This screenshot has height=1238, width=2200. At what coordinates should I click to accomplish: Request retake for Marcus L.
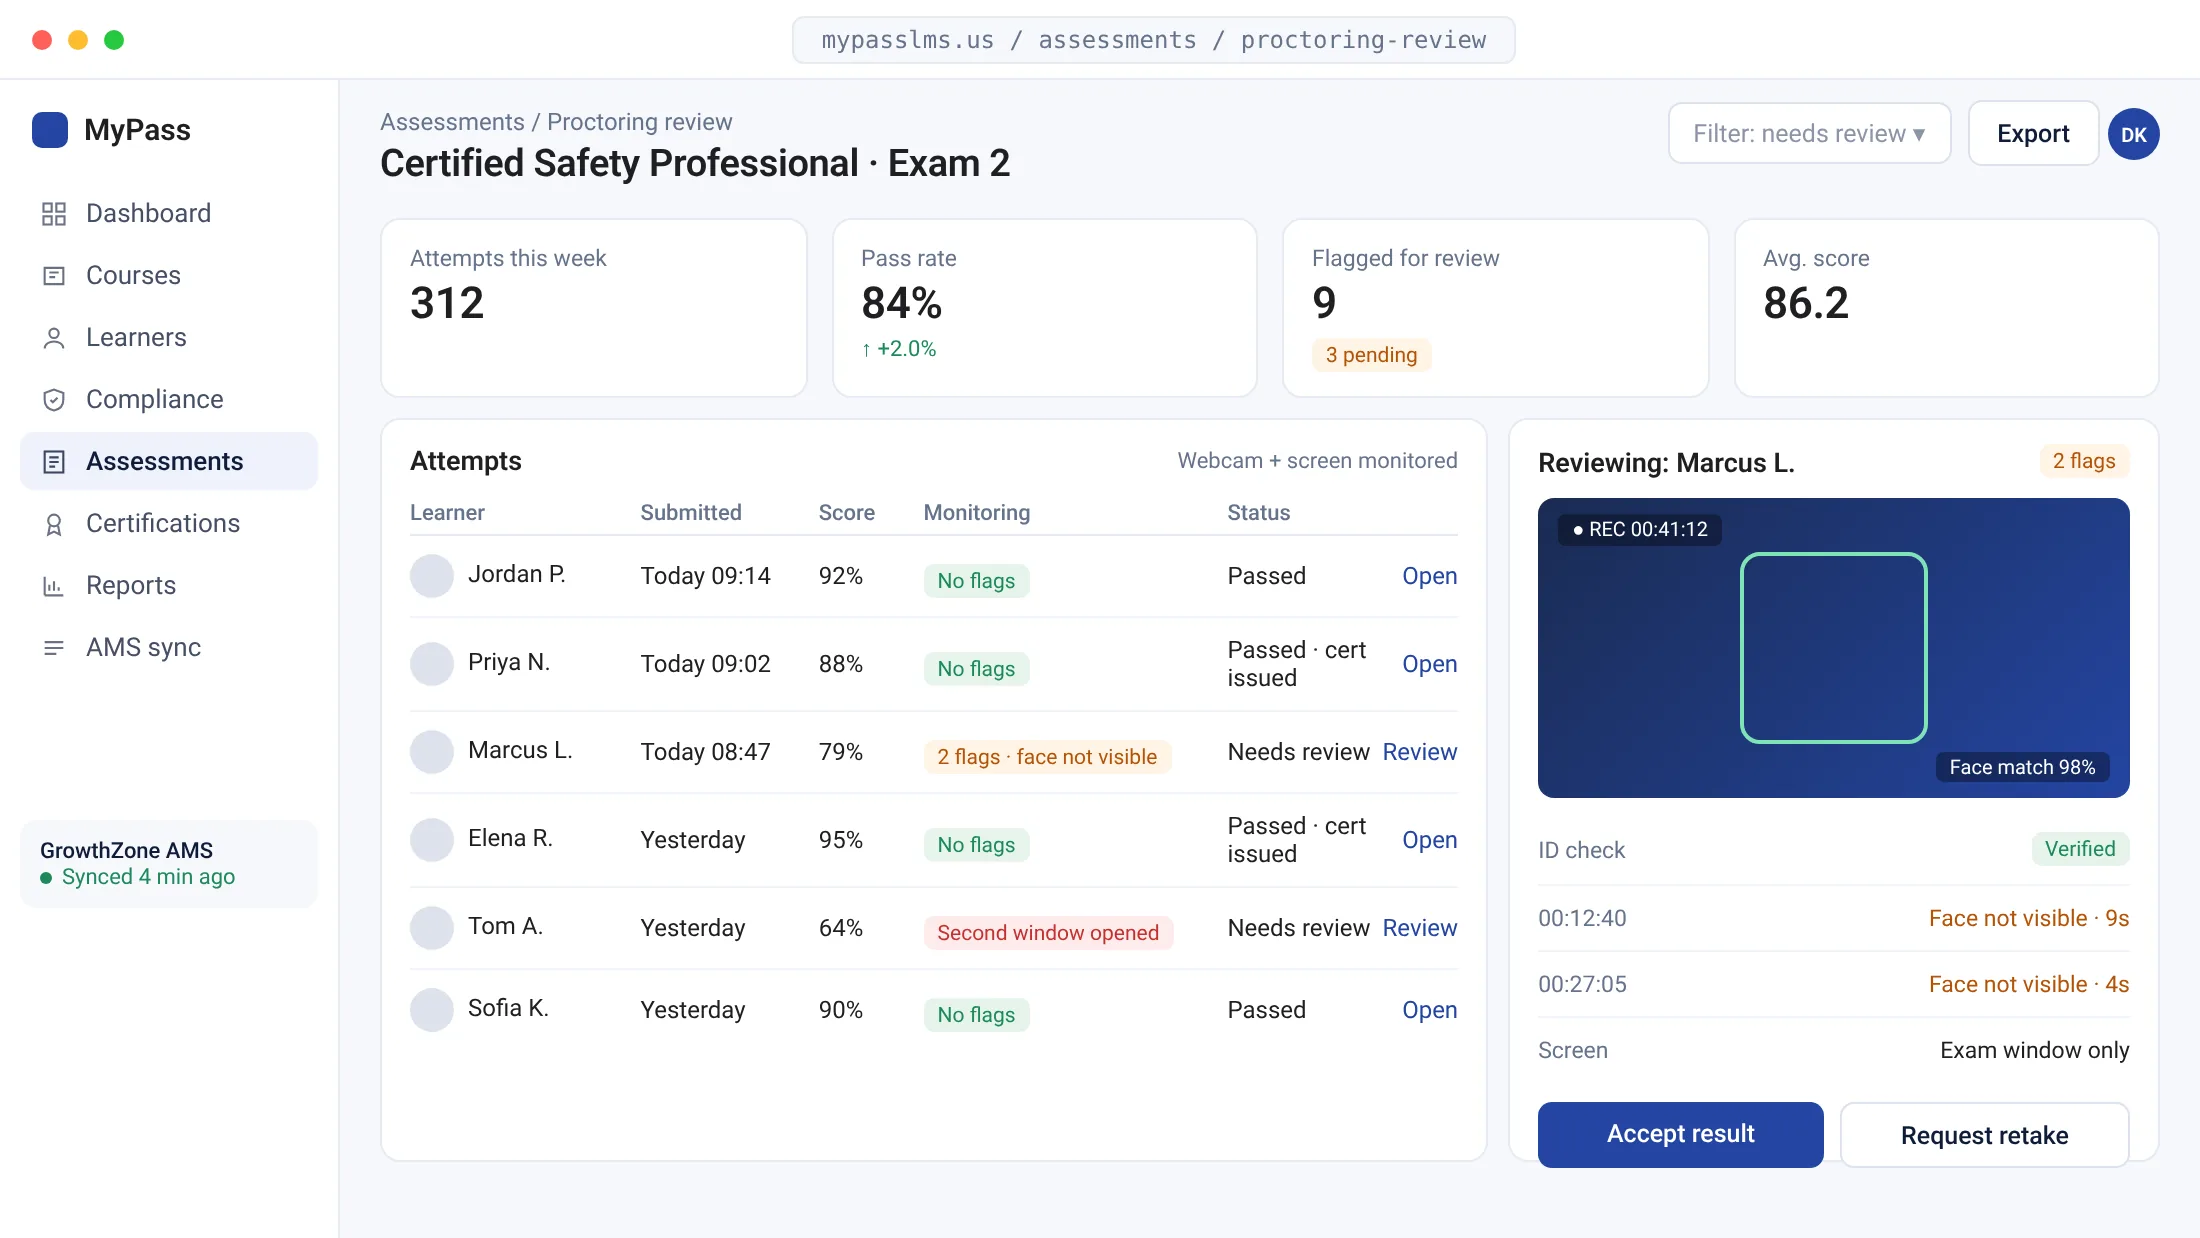1984,1135
